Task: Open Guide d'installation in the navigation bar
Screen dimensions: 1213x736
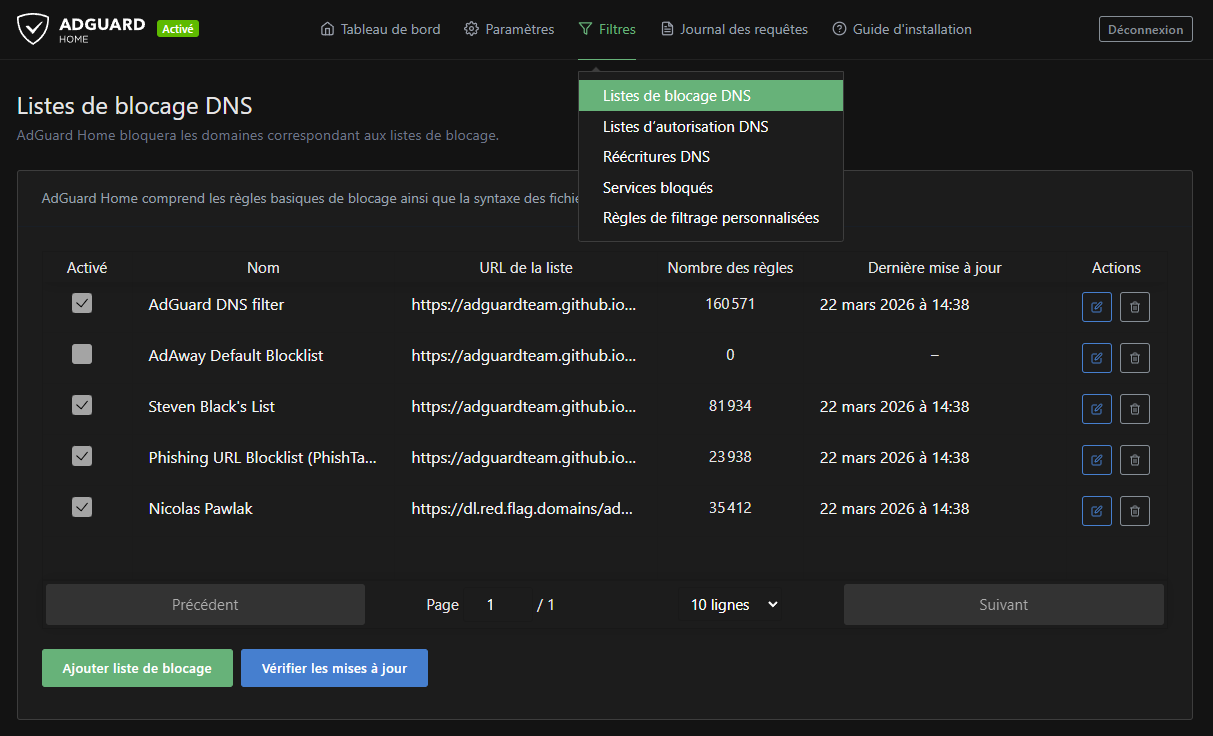Action: tap(902, 29)
